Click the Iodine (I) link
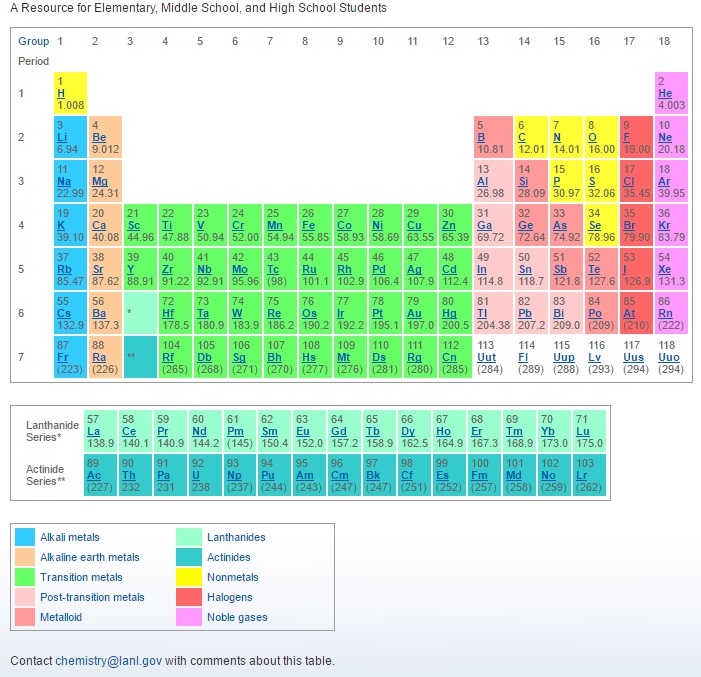Screen dimensions: 701x677 point(625,269)
